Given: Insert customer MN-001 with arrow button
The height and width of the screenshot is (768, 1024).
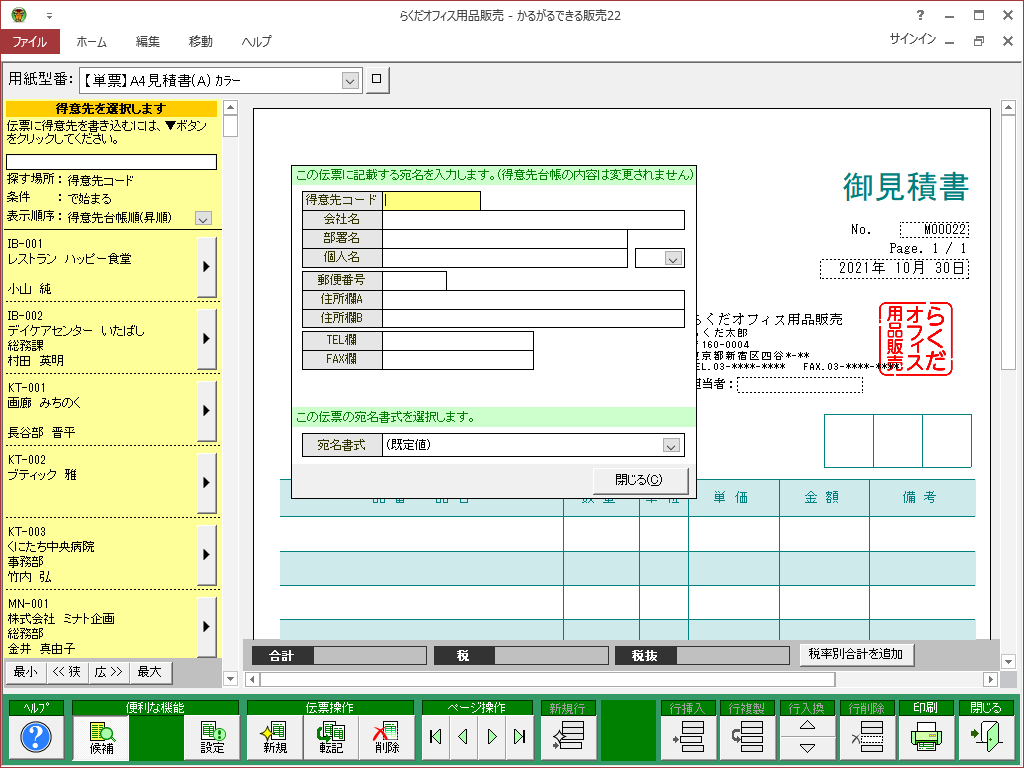Looking at the screenshot, I should 206,626.
